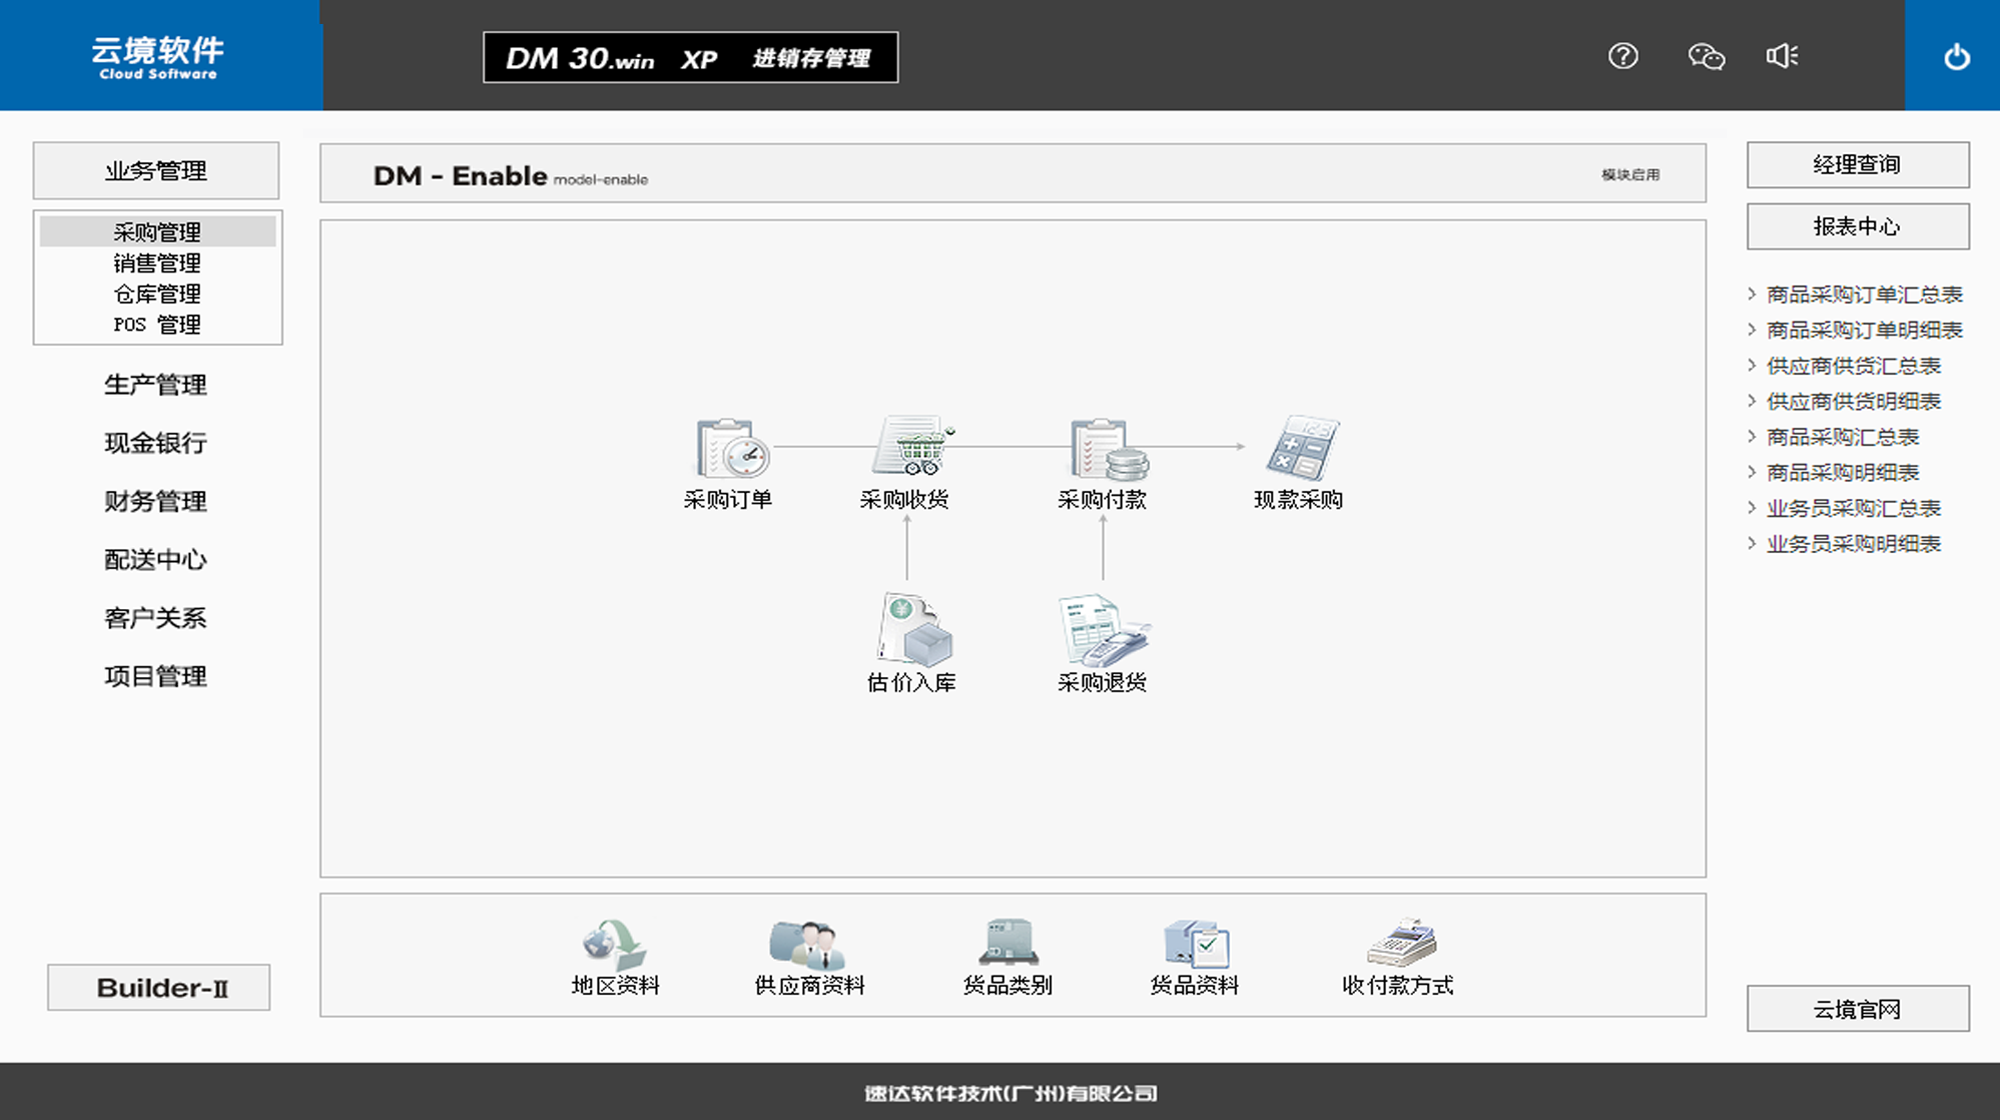The height and width of the screenshot is (1120, 2000).
Task: Select 采购管理 in the submenu
Action: pos(158,232)
